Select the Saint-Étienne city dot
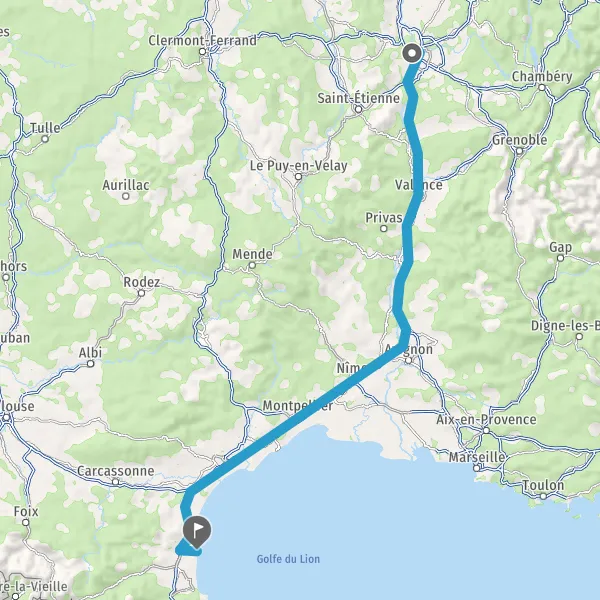Image resolution: width=600 pixels, height=600 pixels. pyautogui.click(x=359, y=109)
